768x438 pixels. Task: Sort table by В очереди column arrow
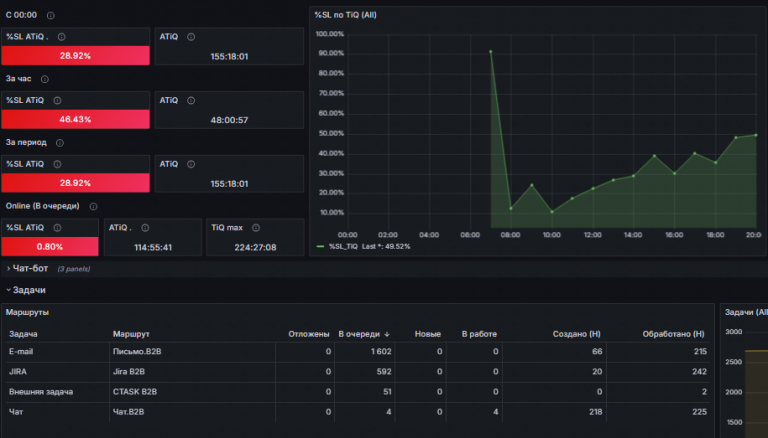pyautogui.click(x=387, y=334)
